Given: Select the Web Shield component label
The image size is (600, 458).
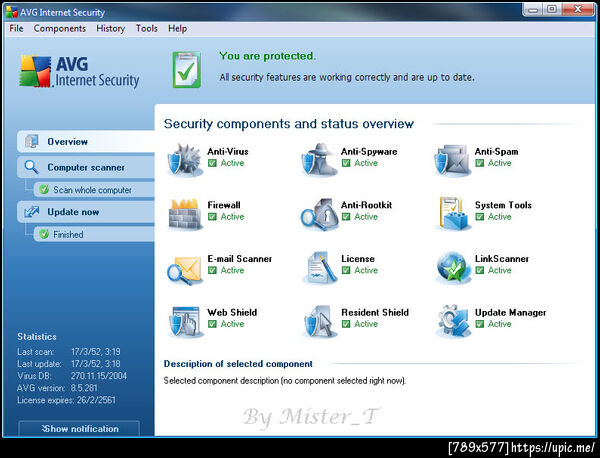Looking at the screenshot, I should pos(232,312).
